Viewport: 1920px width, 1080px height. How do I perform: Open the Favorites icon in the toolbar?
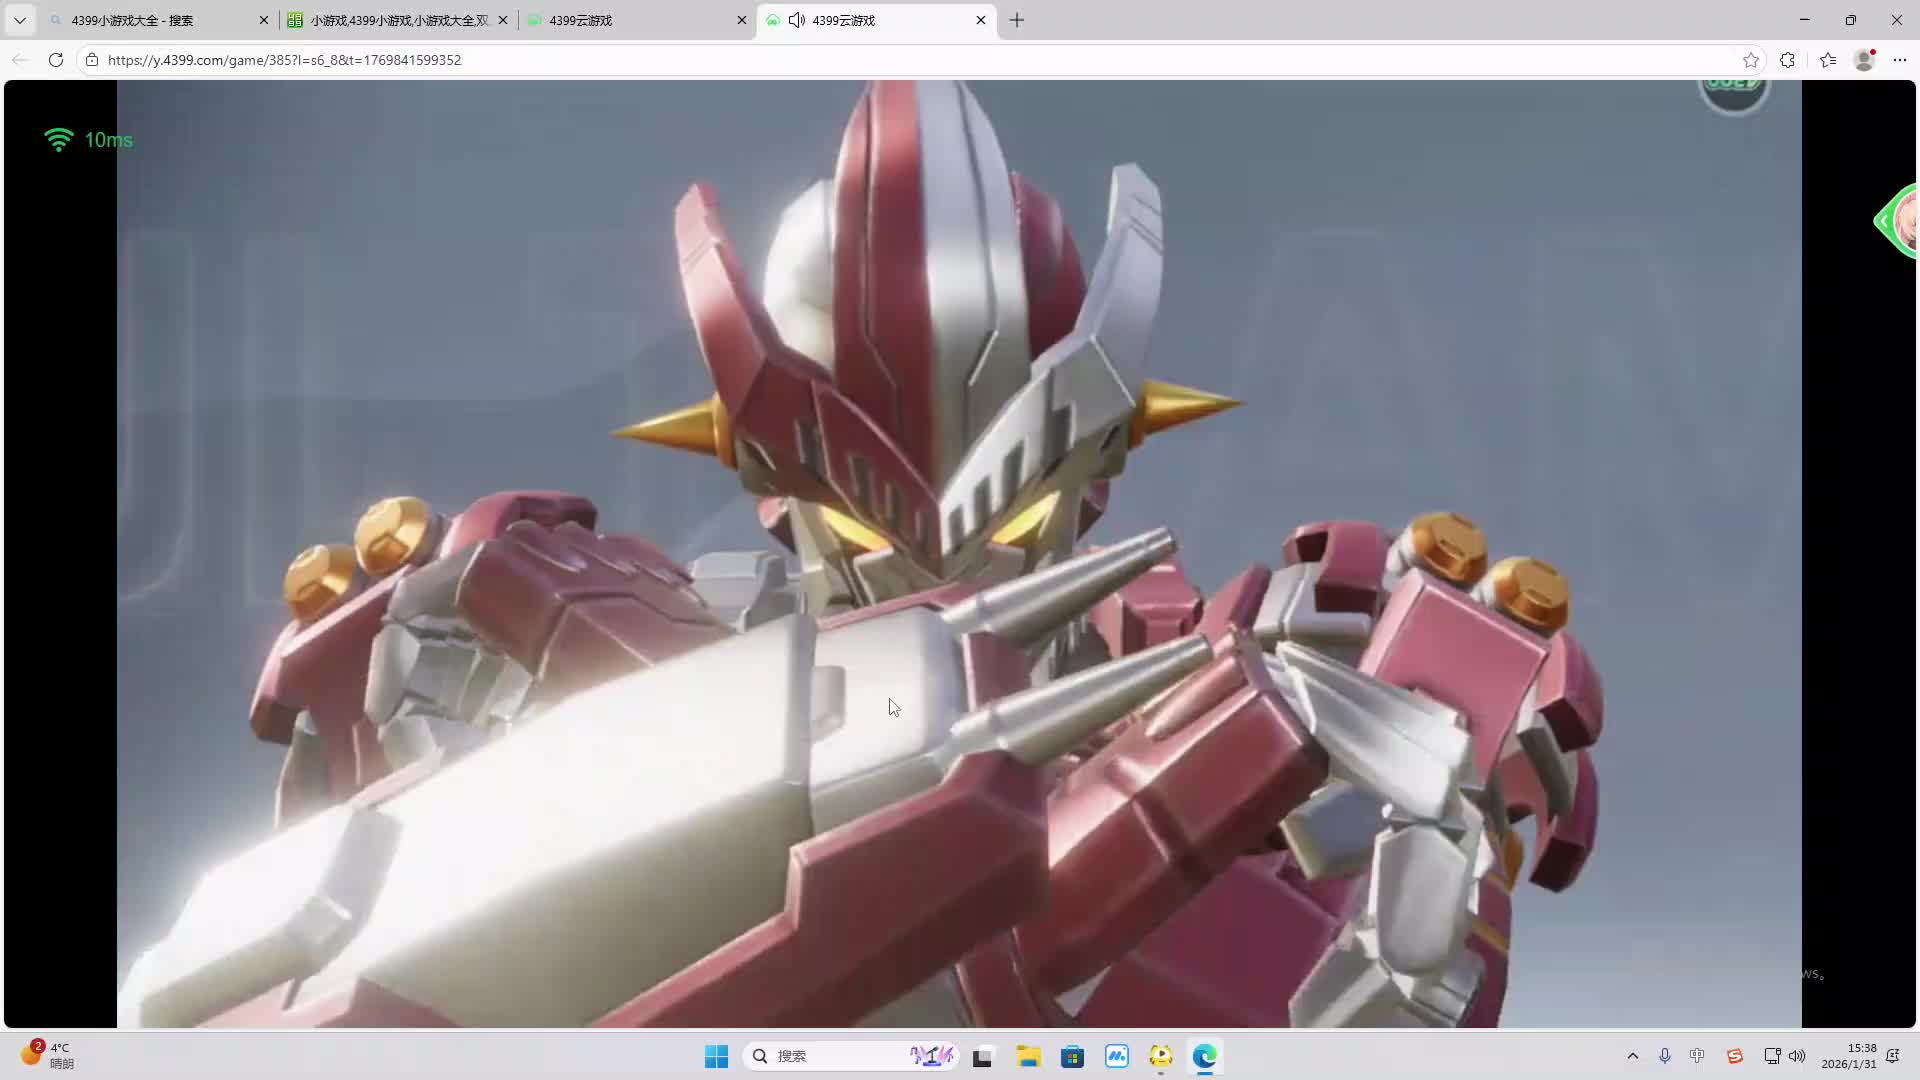(1828, 60)
